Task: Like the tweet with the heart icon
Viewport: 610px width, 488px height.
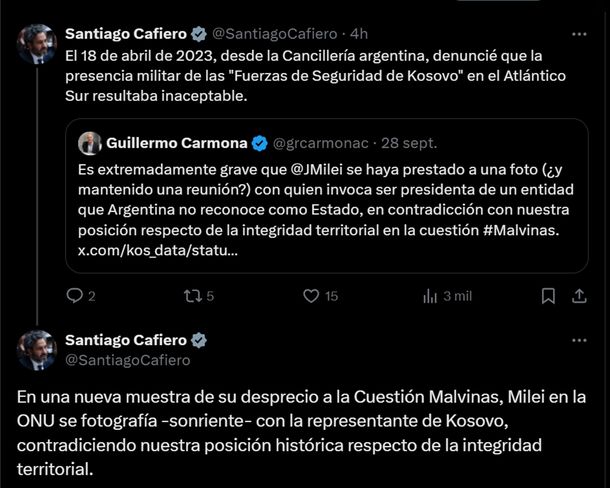Action: tap(311, 295)
